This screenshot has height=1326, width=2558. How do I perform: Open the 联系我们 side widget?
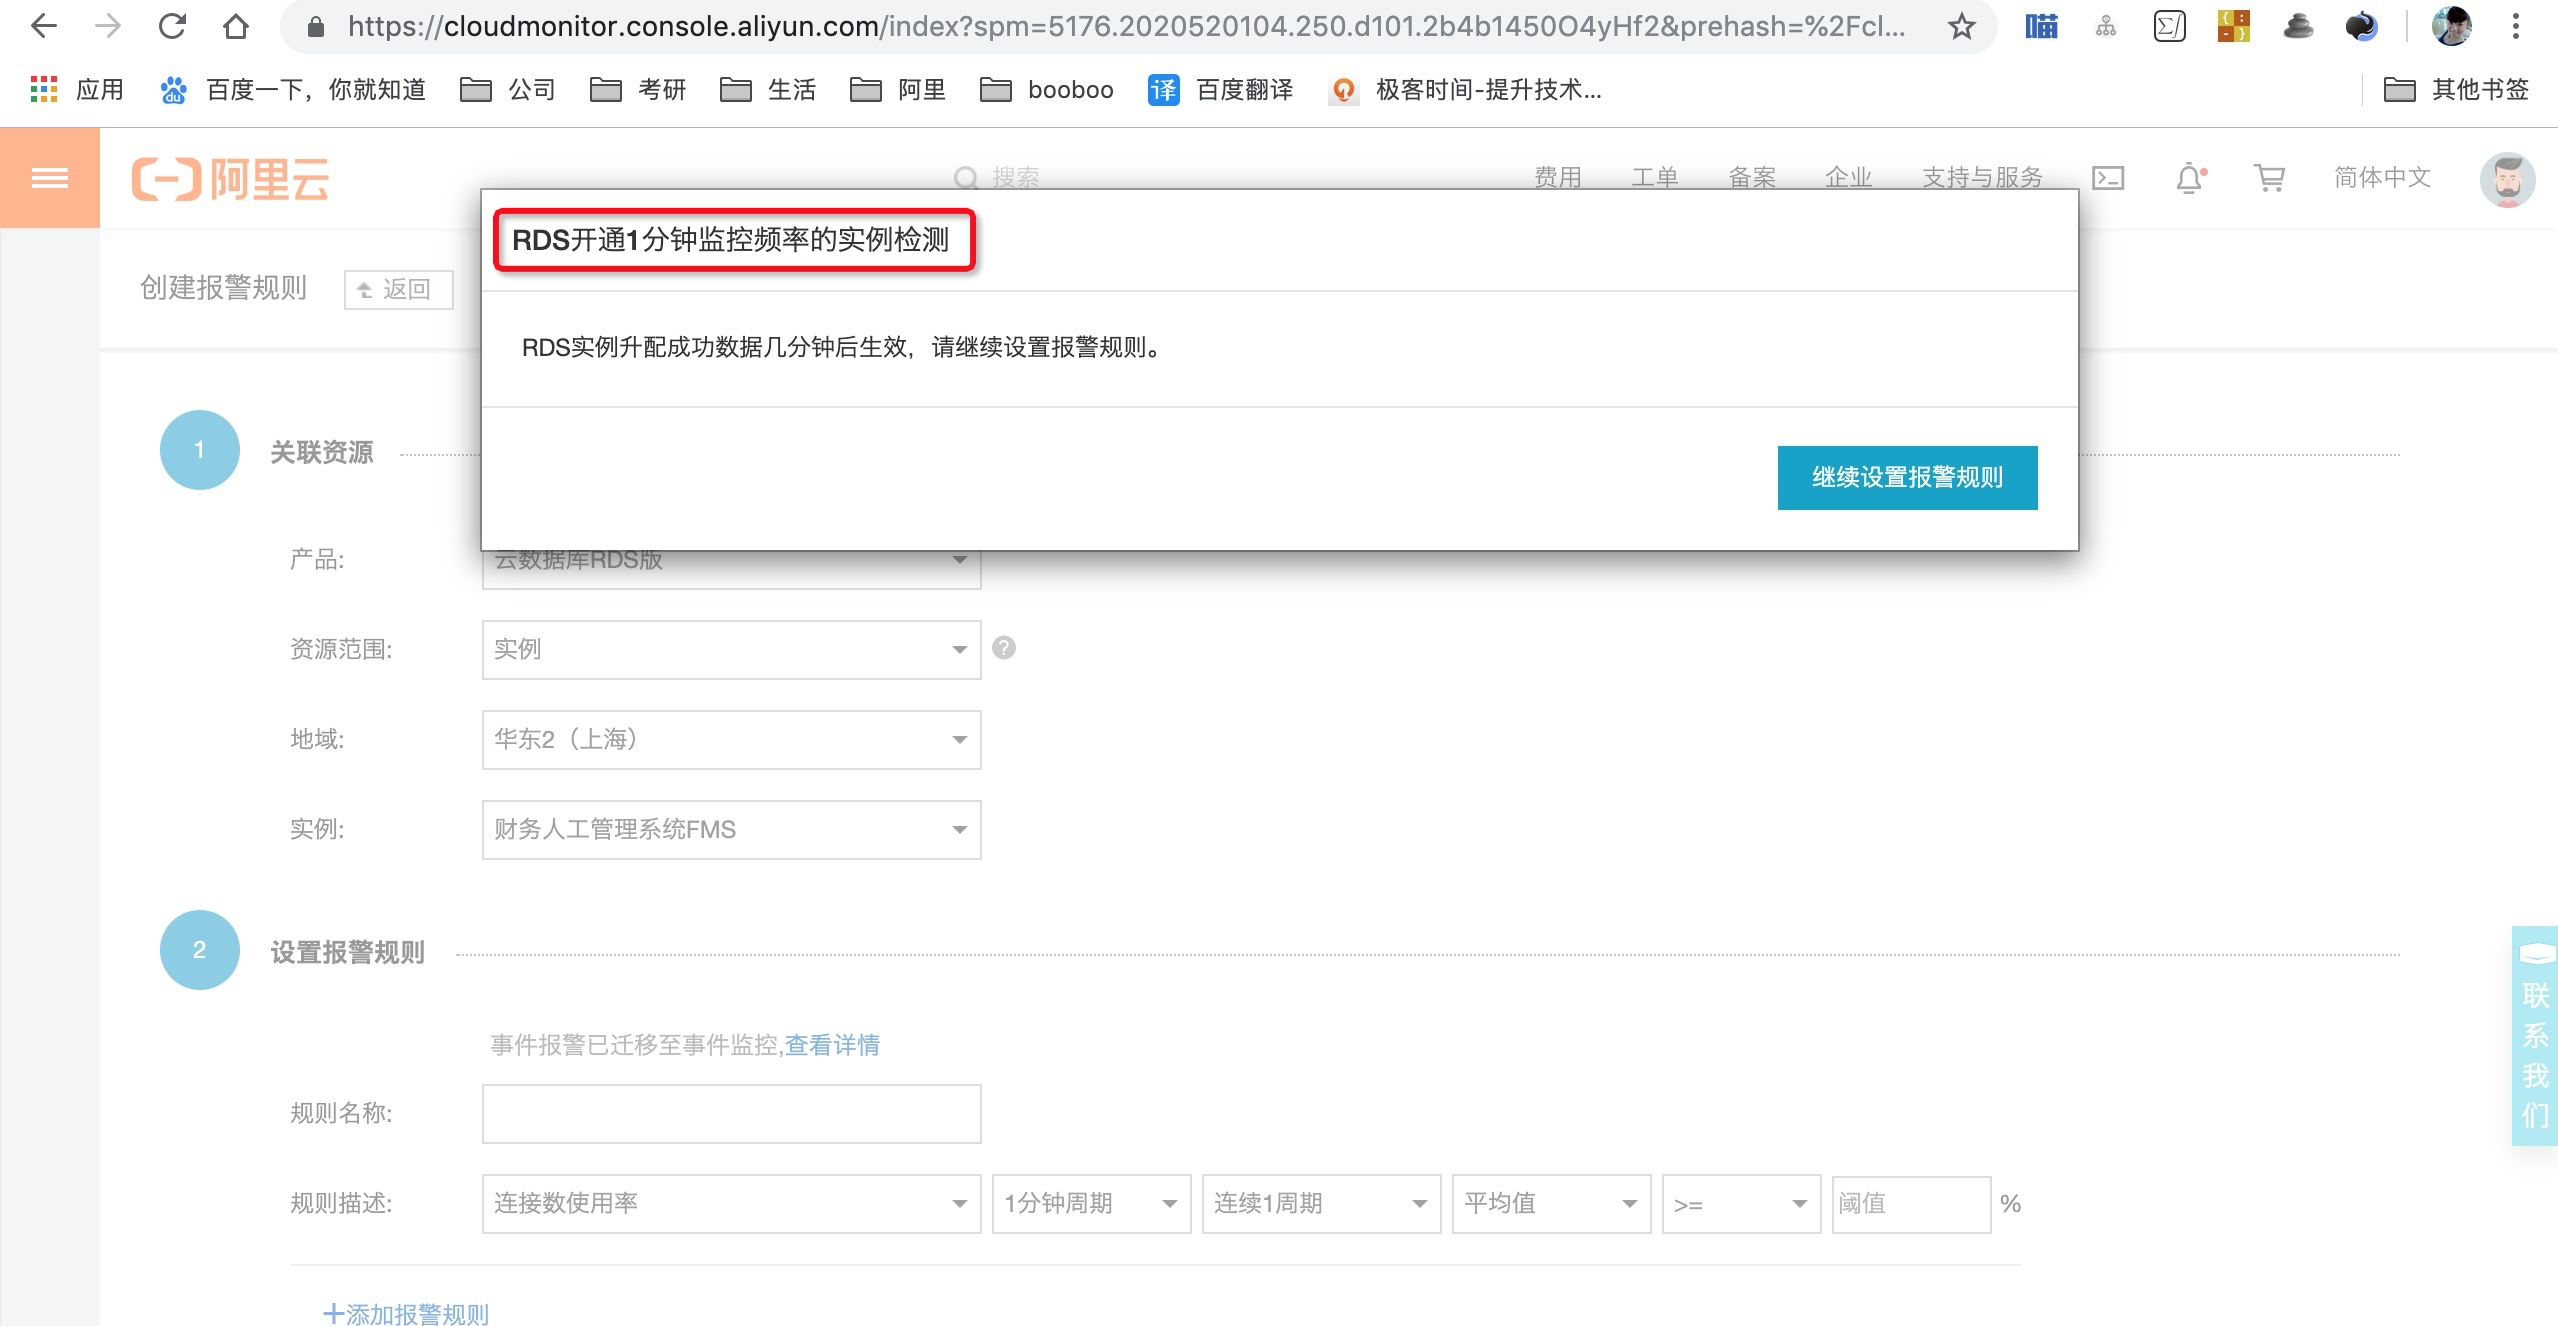2535,1036
